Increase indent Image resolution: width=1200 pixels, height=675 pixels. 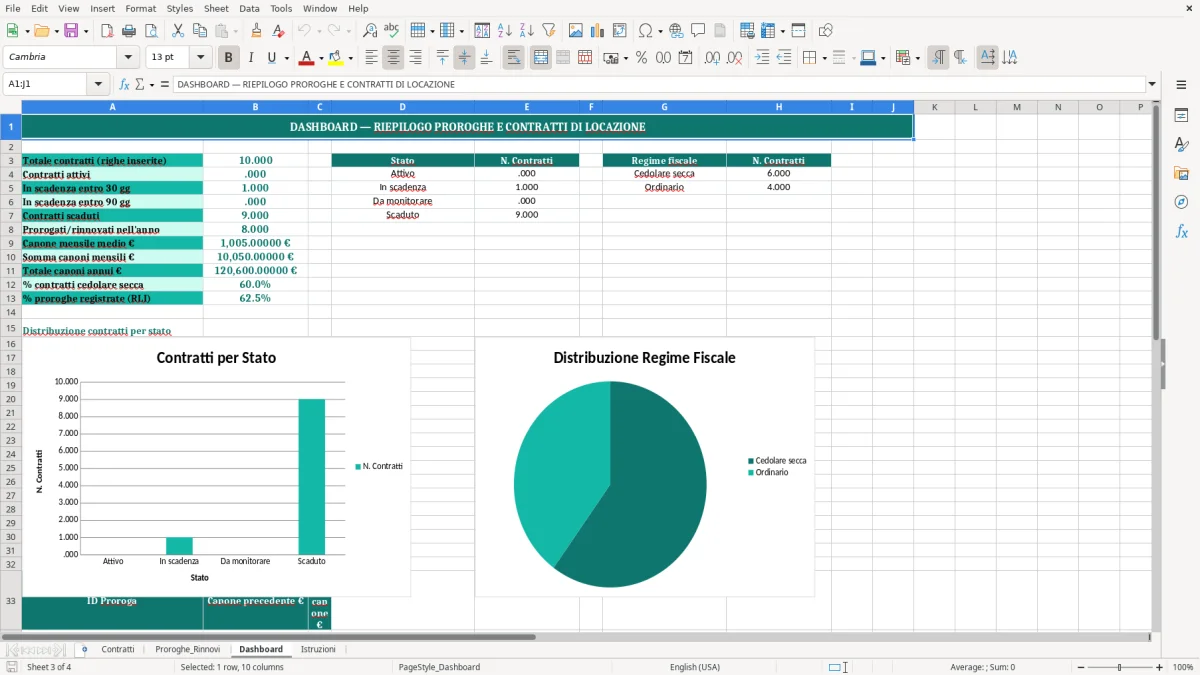762,58
